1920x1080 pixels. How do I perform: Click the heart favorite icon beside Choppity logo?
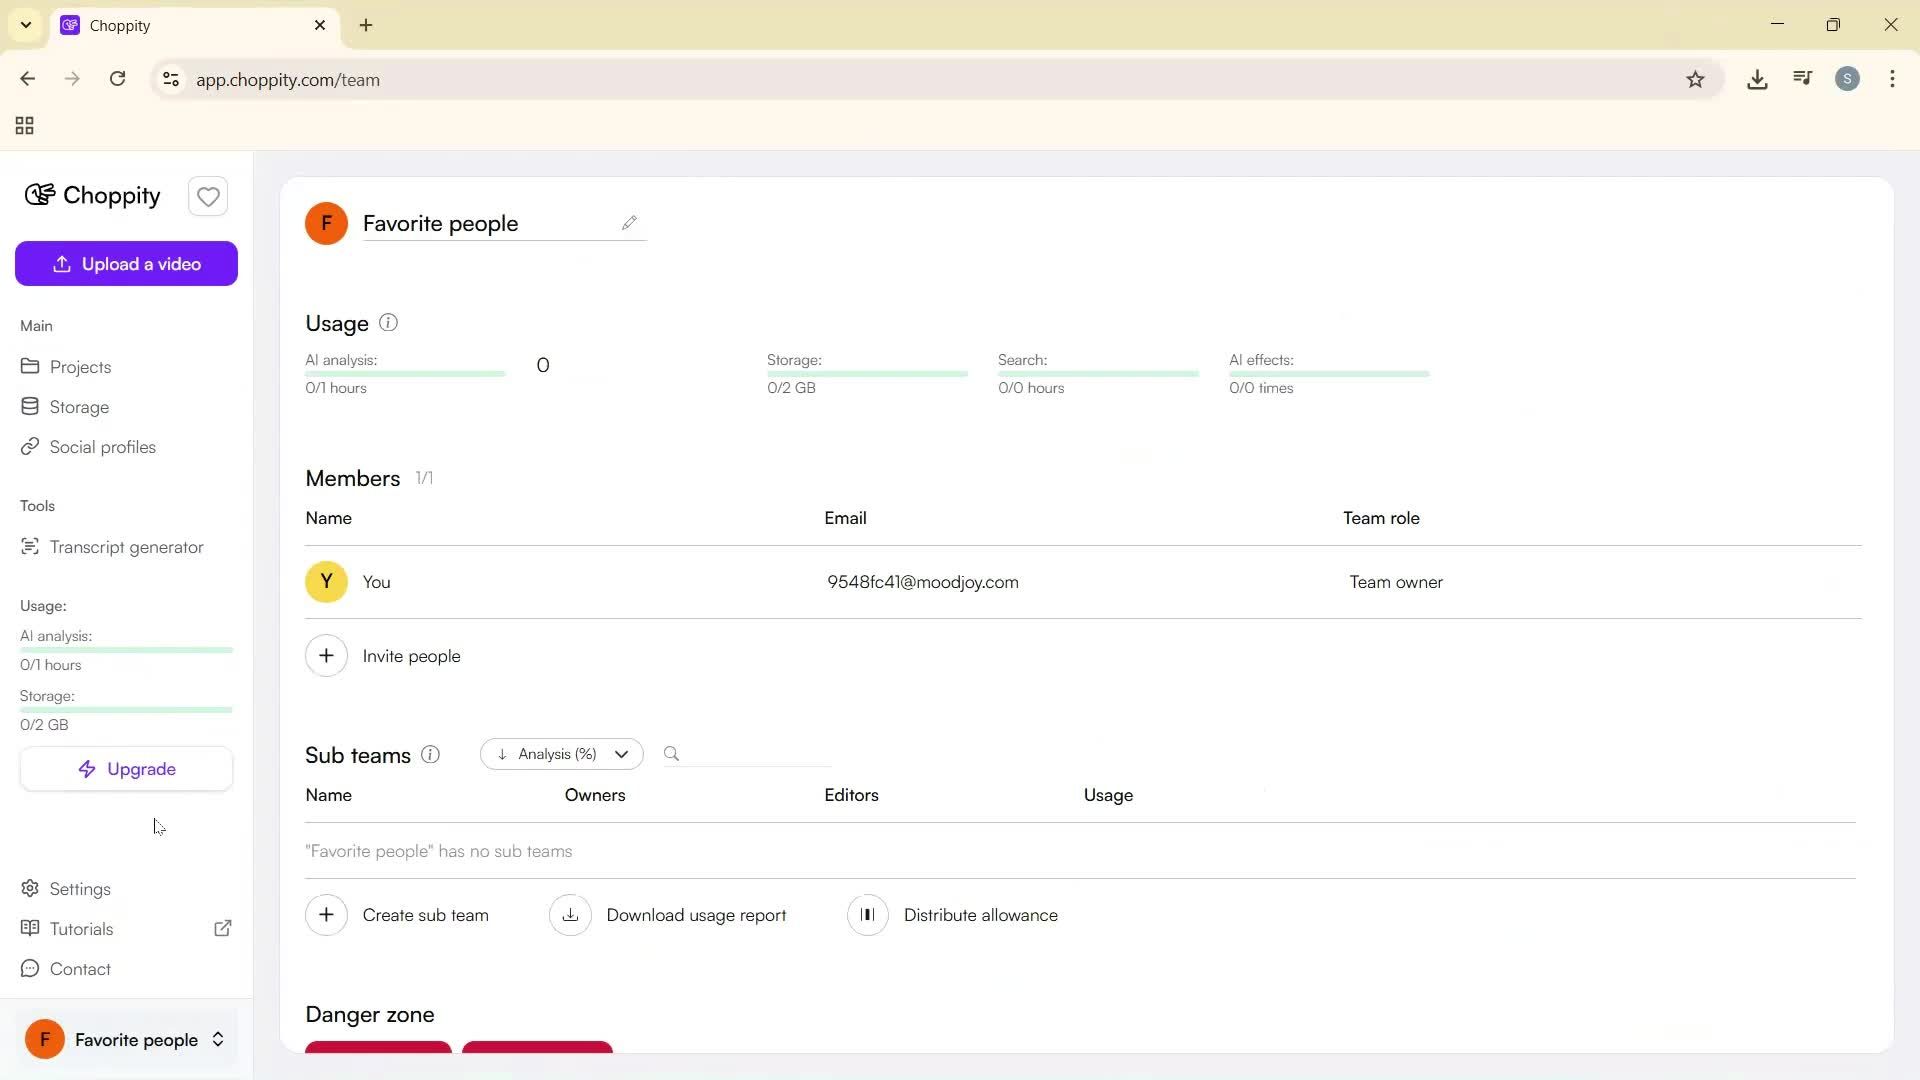pyautogui.click(x=208, y=197)
